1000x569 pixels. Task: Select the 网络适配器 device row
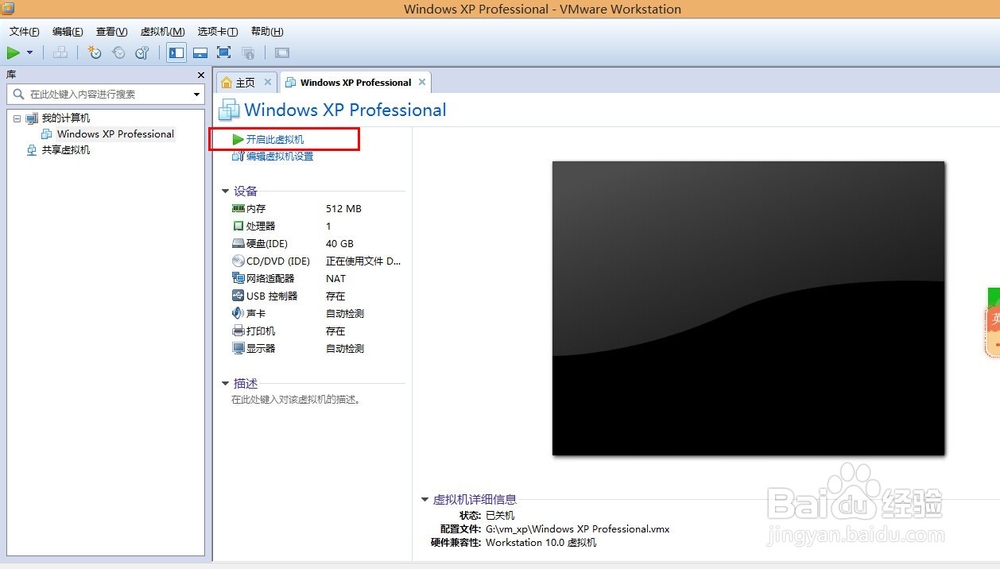click(x=316, y=278)
